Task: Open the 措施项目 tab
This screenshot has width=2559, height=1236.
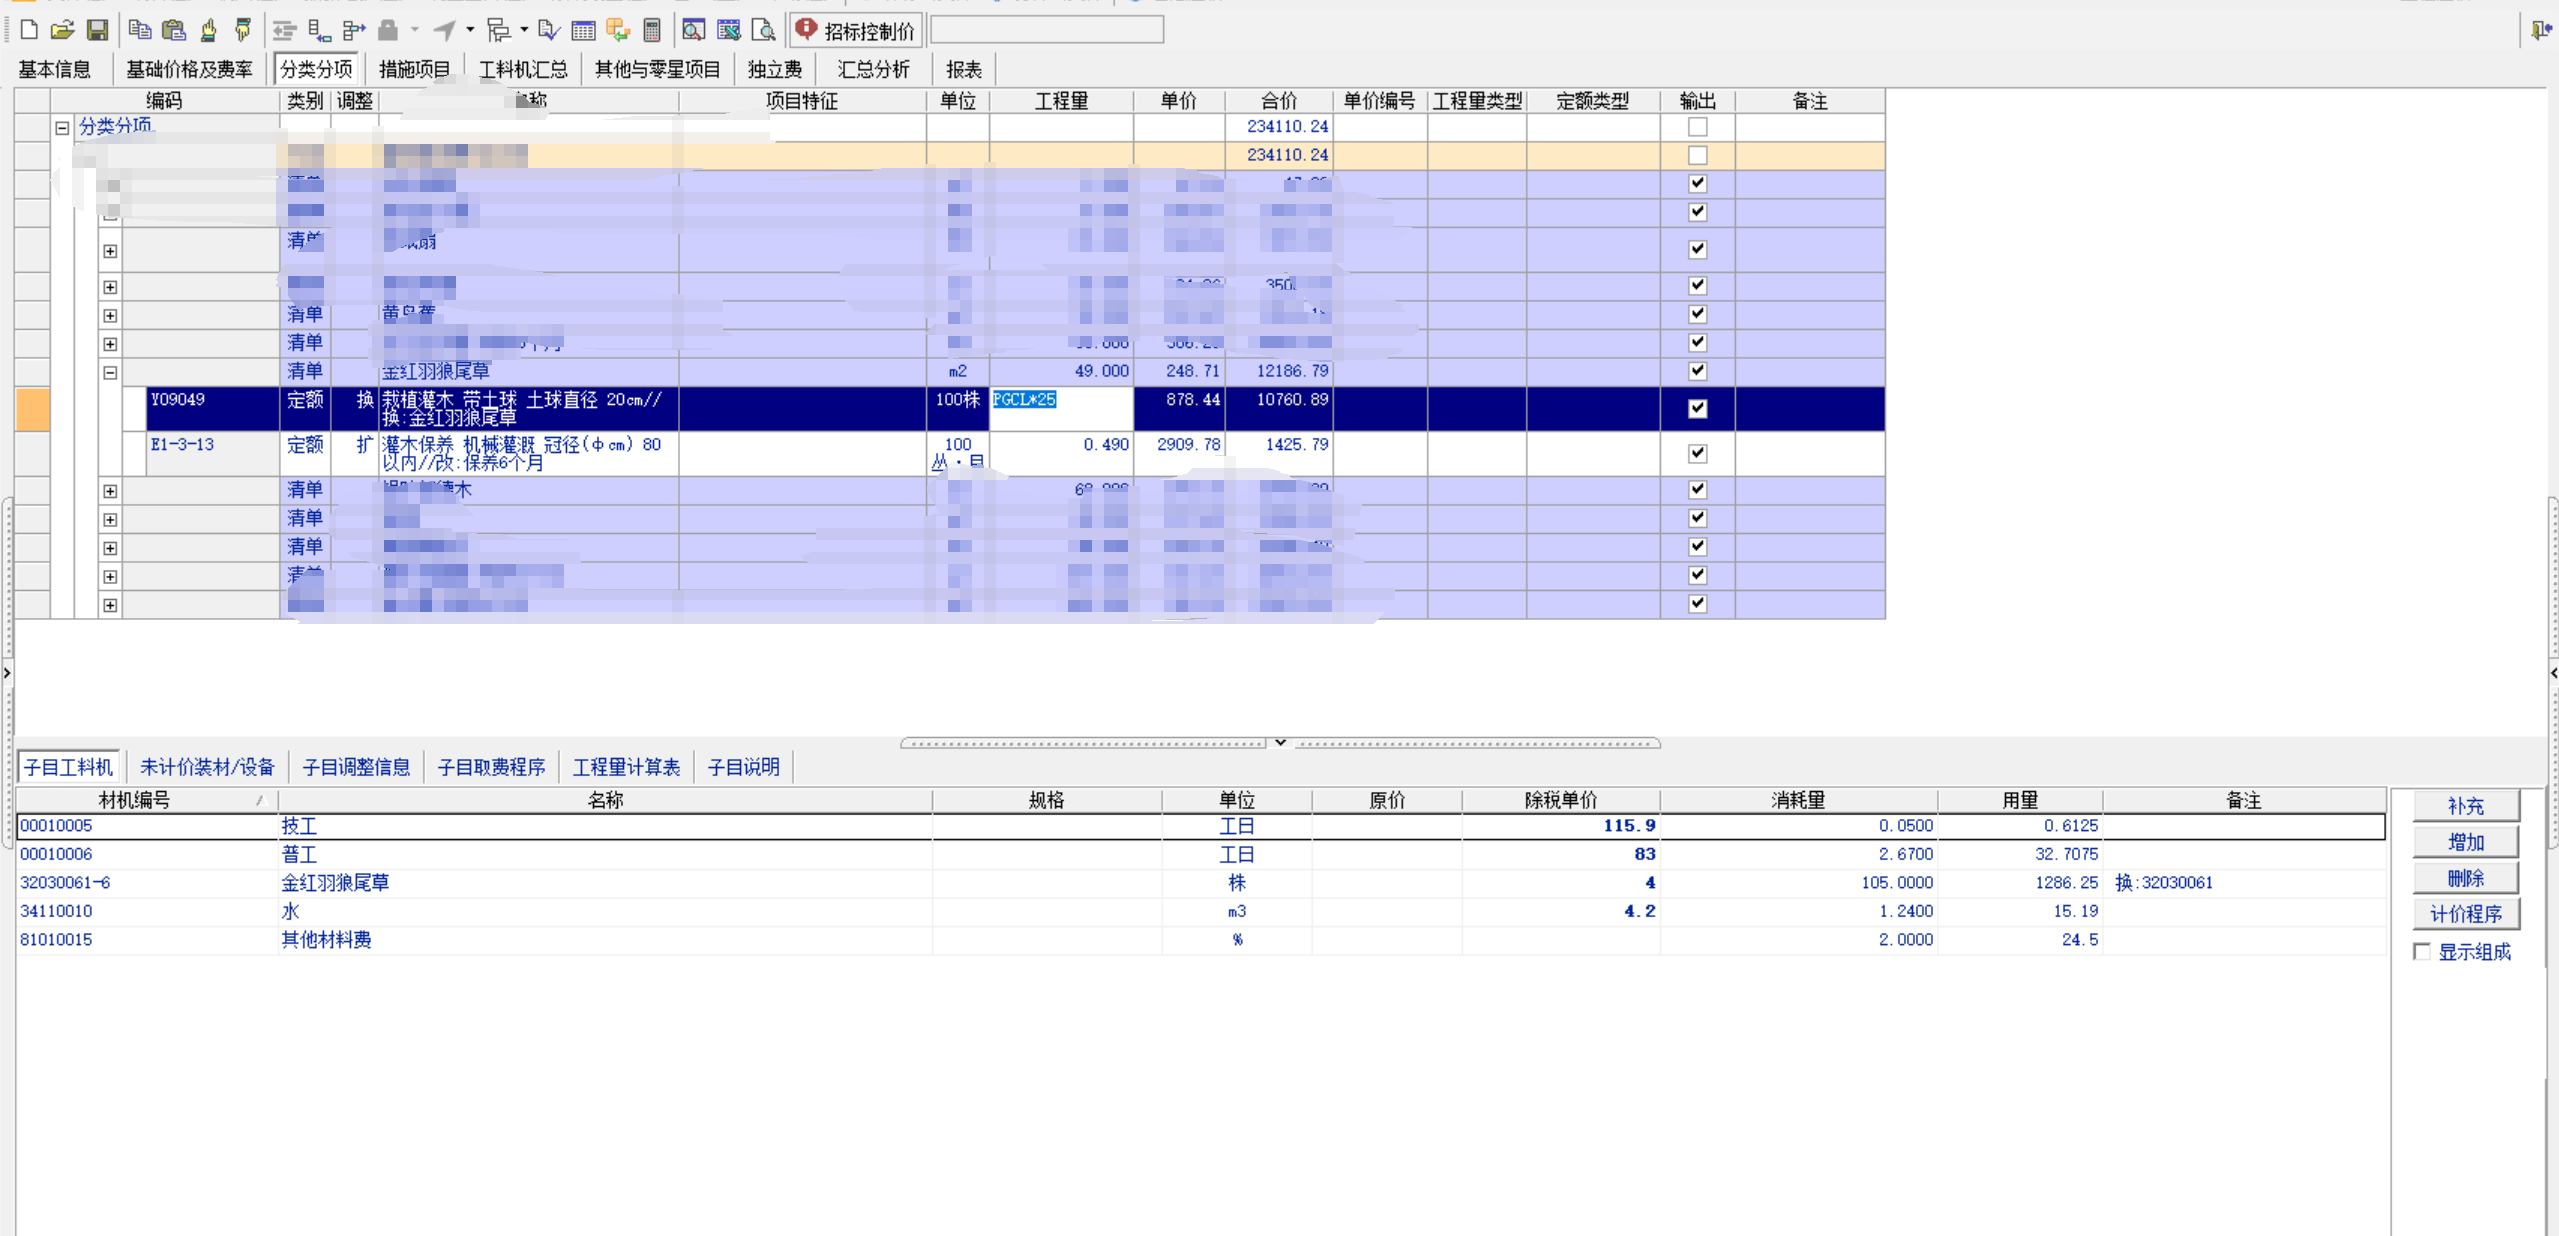Action: pyautogui.click(x=414, y=69)
